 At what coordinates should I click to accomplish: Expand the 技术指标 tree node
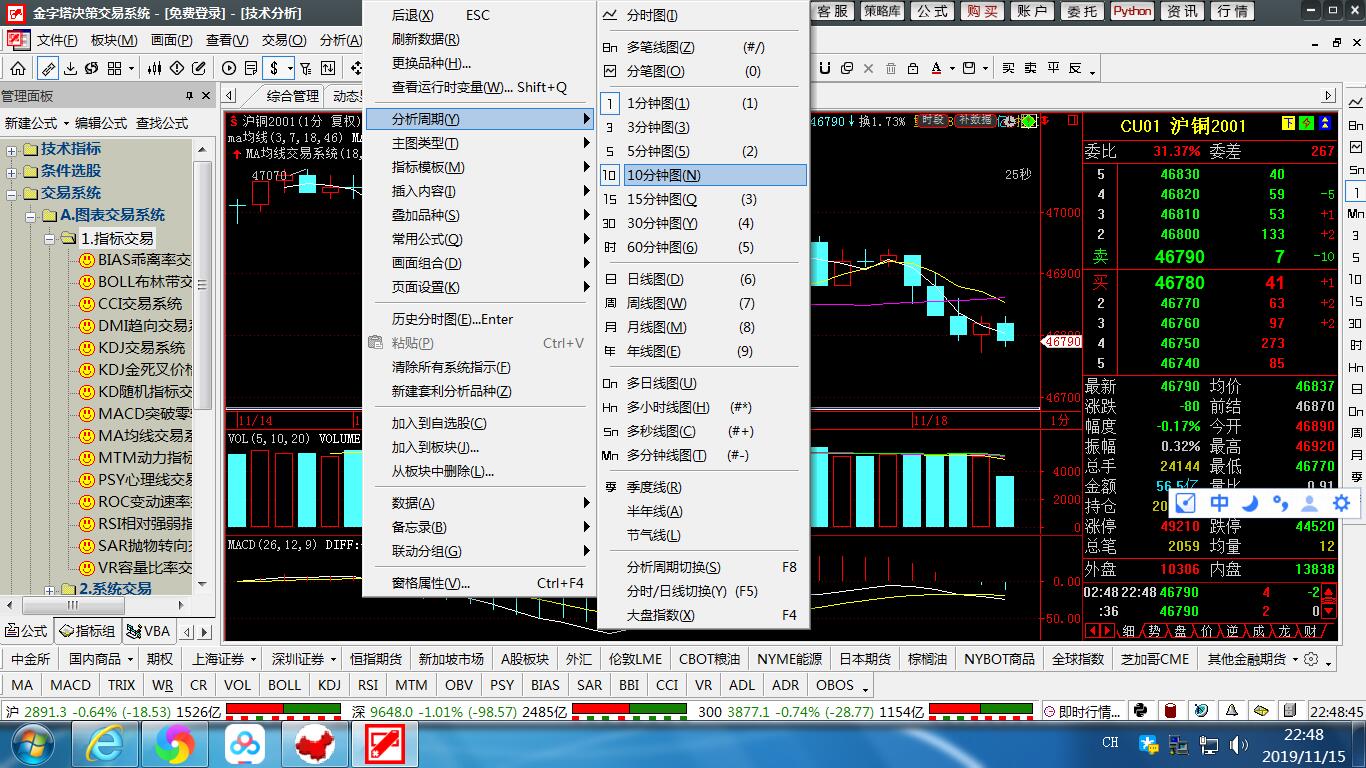[12, 149]
